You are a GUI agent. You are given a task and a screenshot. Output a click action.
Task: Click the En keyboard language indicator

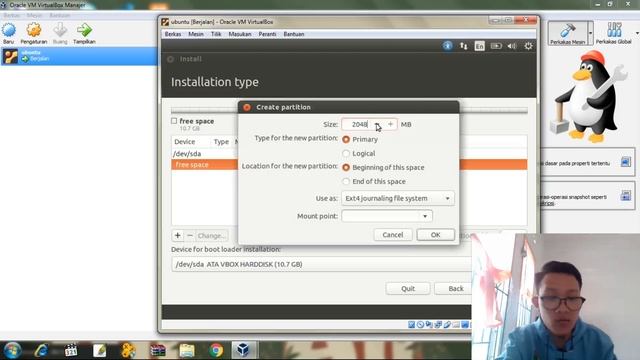(479, 46)
